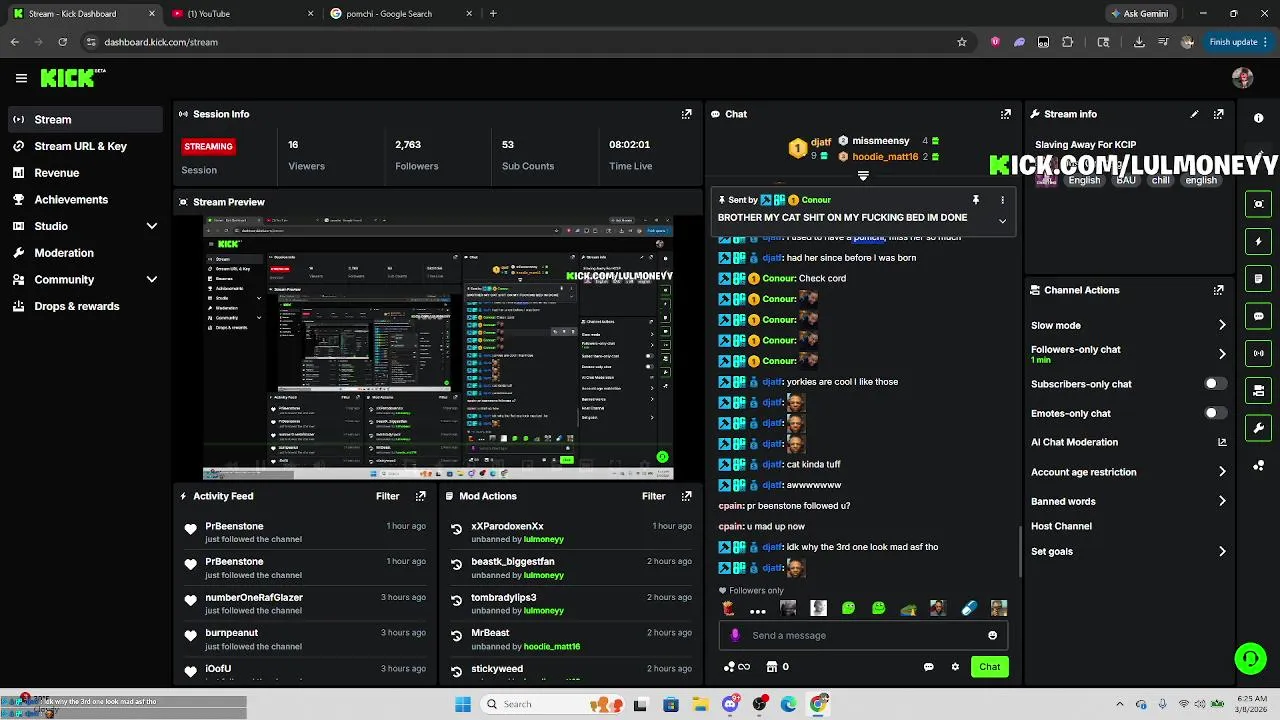The height and width of the screenshot is (720, 1280).
Task: Click the speech bubble icon in right toolbar
Action: [1259, 316]
